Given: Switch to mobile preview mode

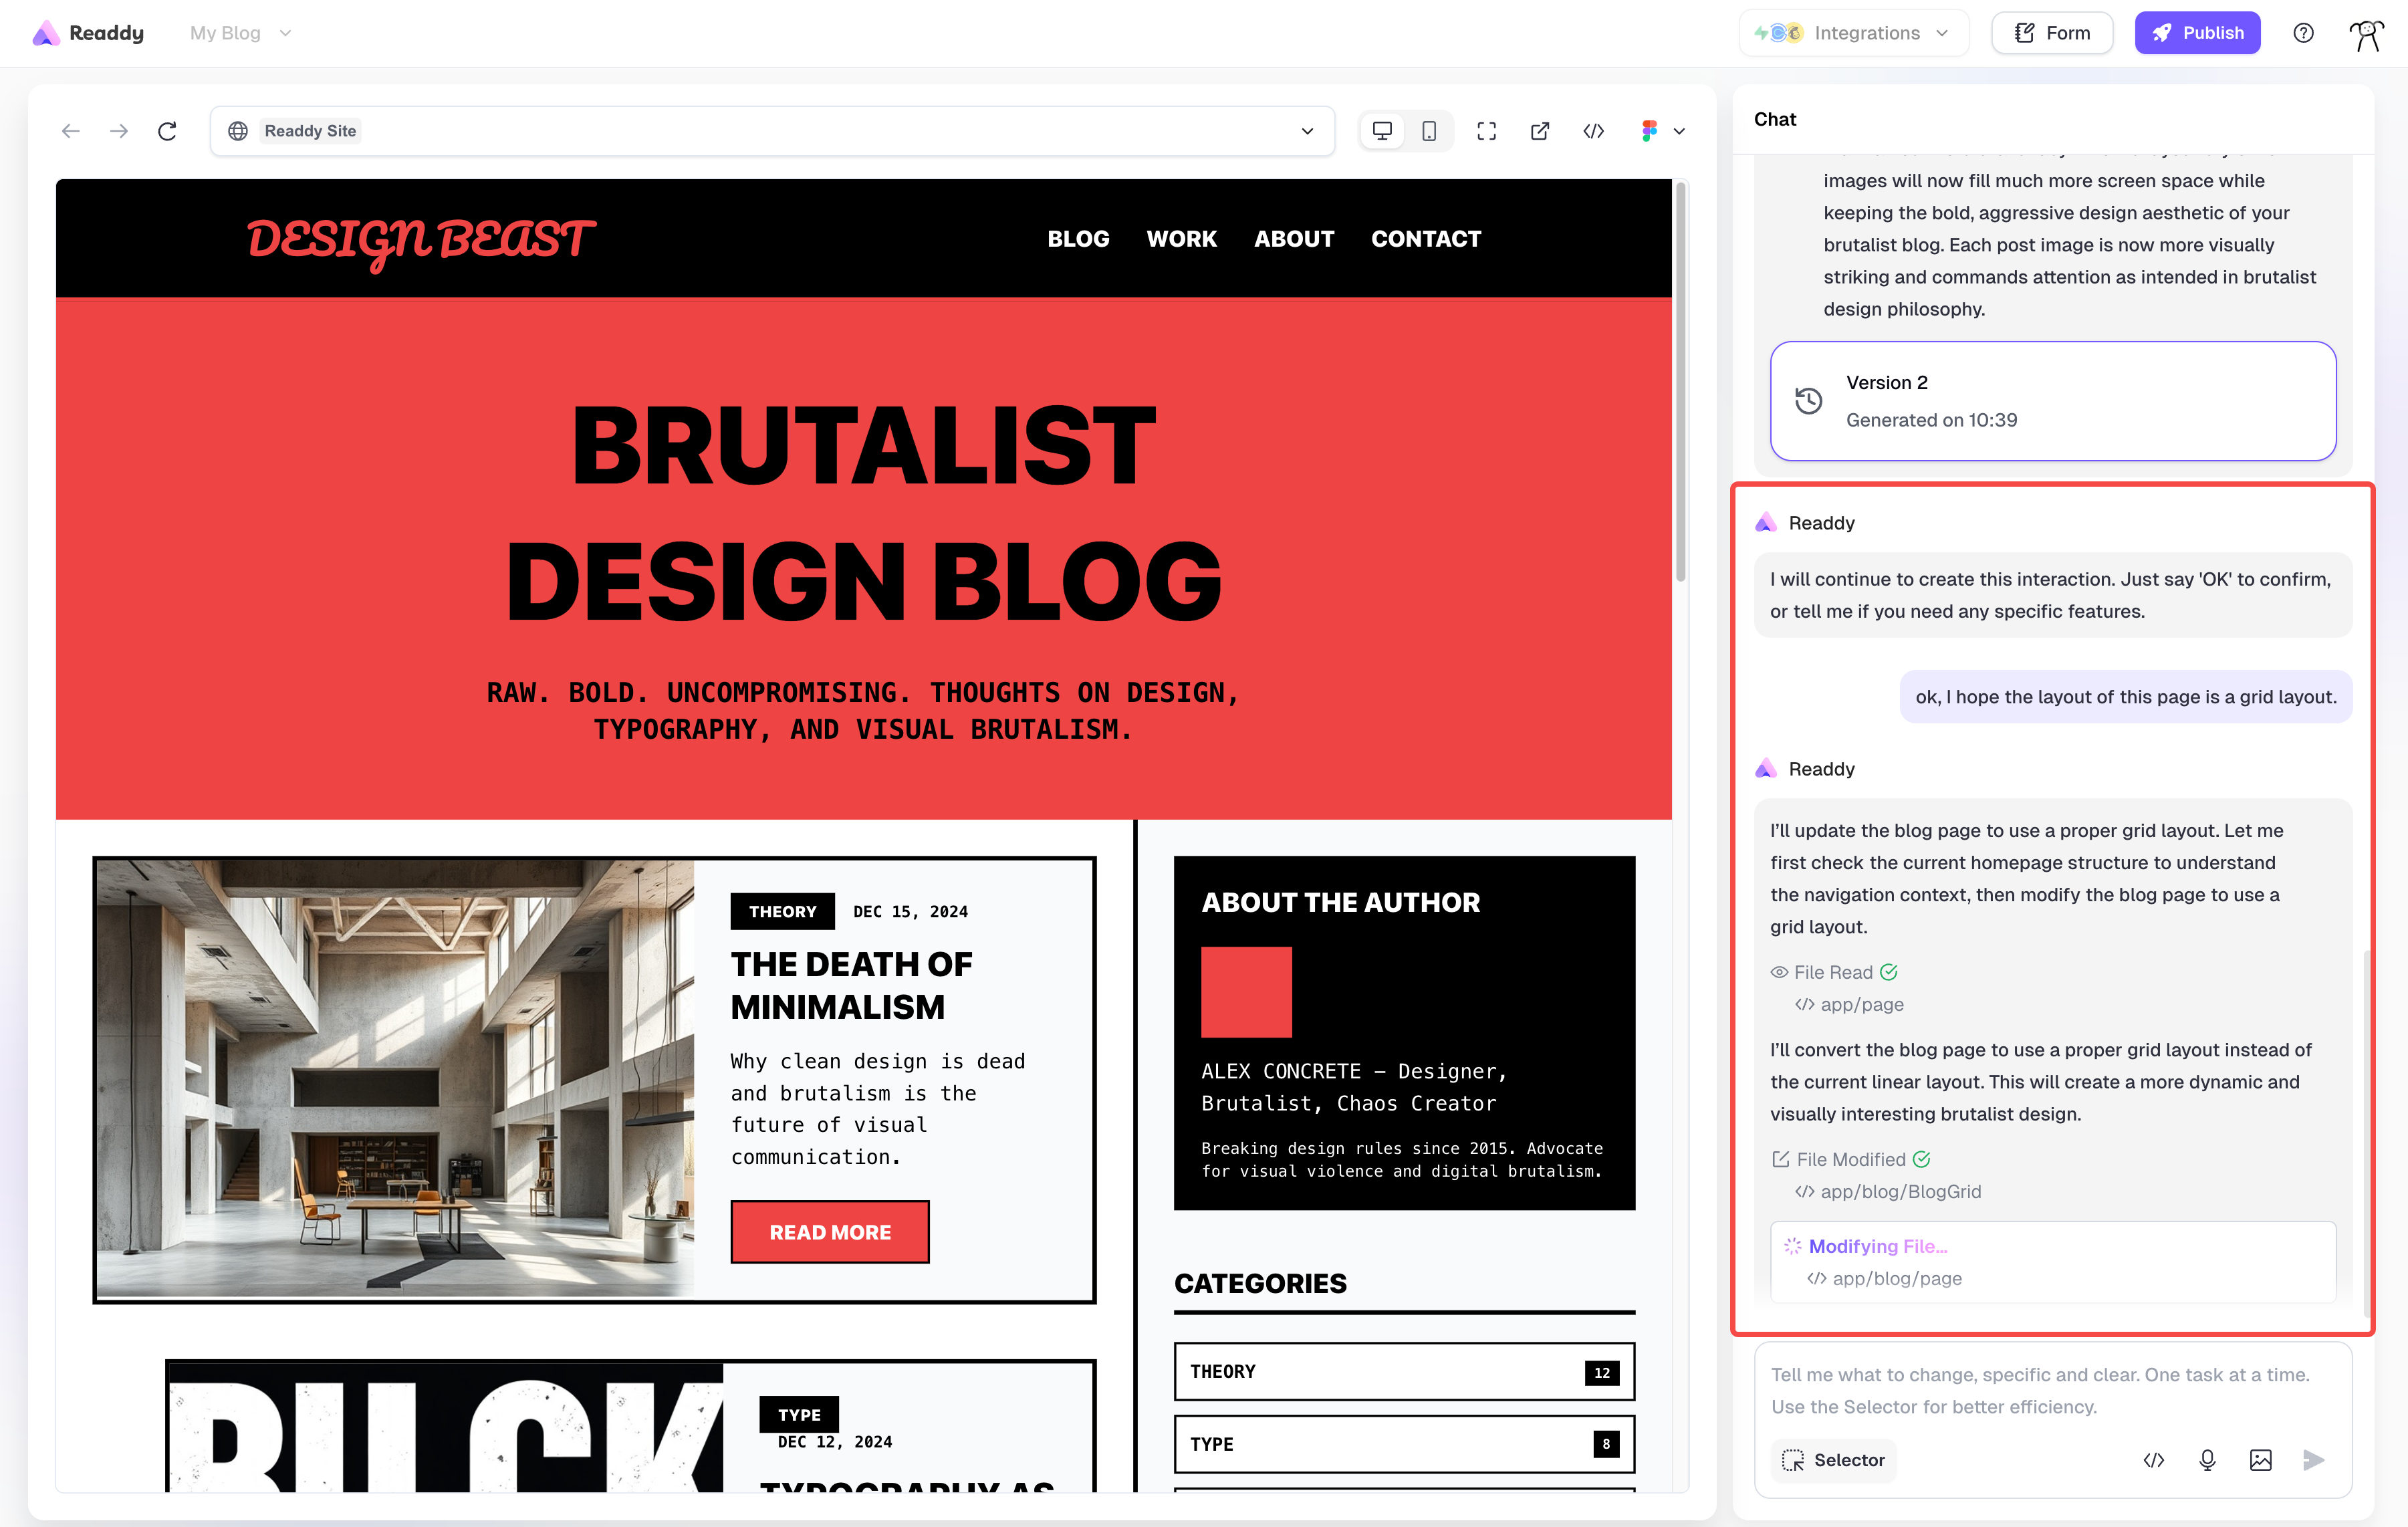Looking at the screenshot, I should point(1429,131).
